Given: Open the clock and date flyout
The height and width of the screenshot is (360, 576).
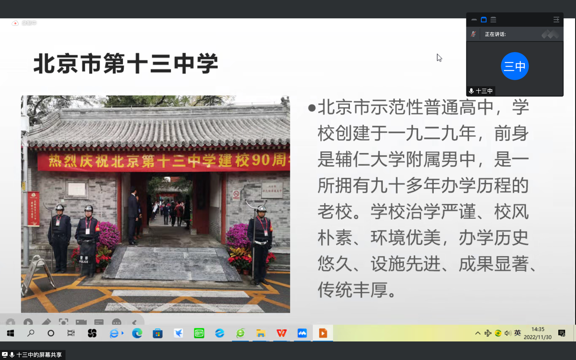Looking at the screenshot, I should 537,333.
